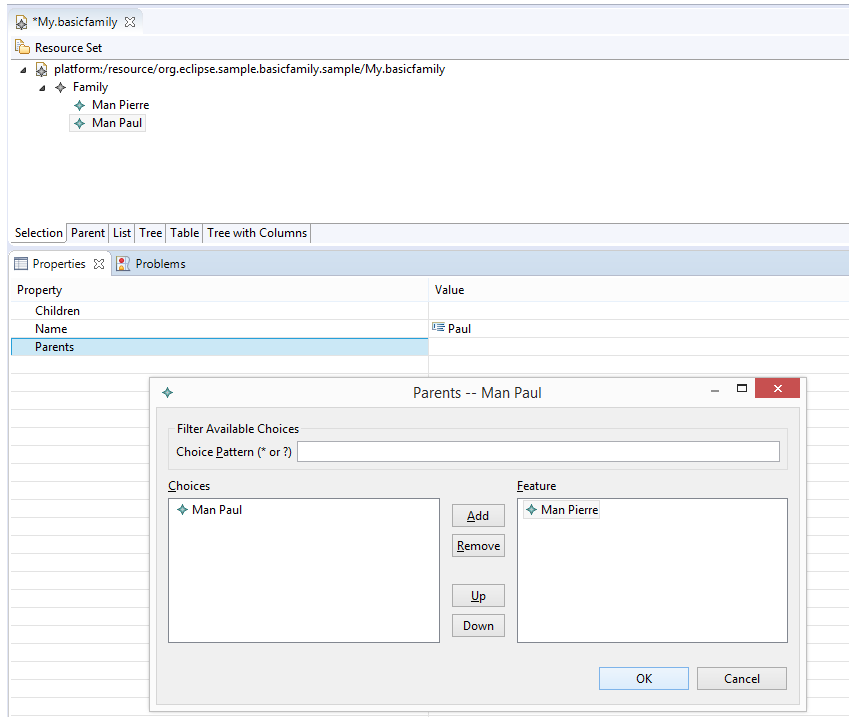Click the Resource Set folder icon
849x717 pixels.
tap(22, 48)
